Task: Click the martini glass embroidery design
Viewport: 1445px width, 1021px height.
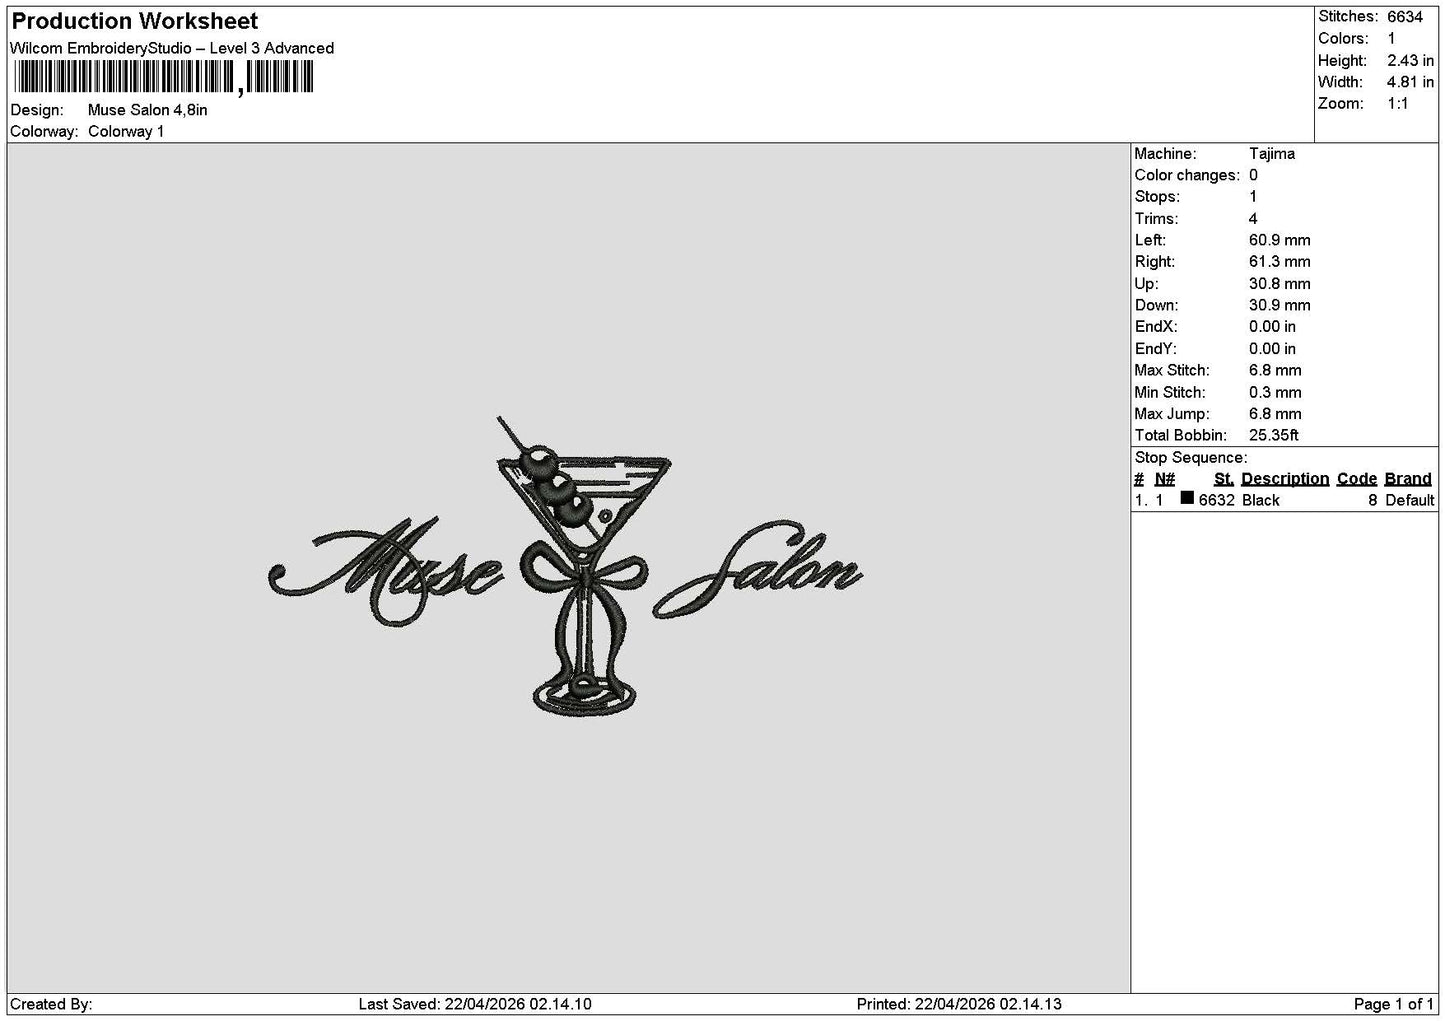Action: pos(583,566)
